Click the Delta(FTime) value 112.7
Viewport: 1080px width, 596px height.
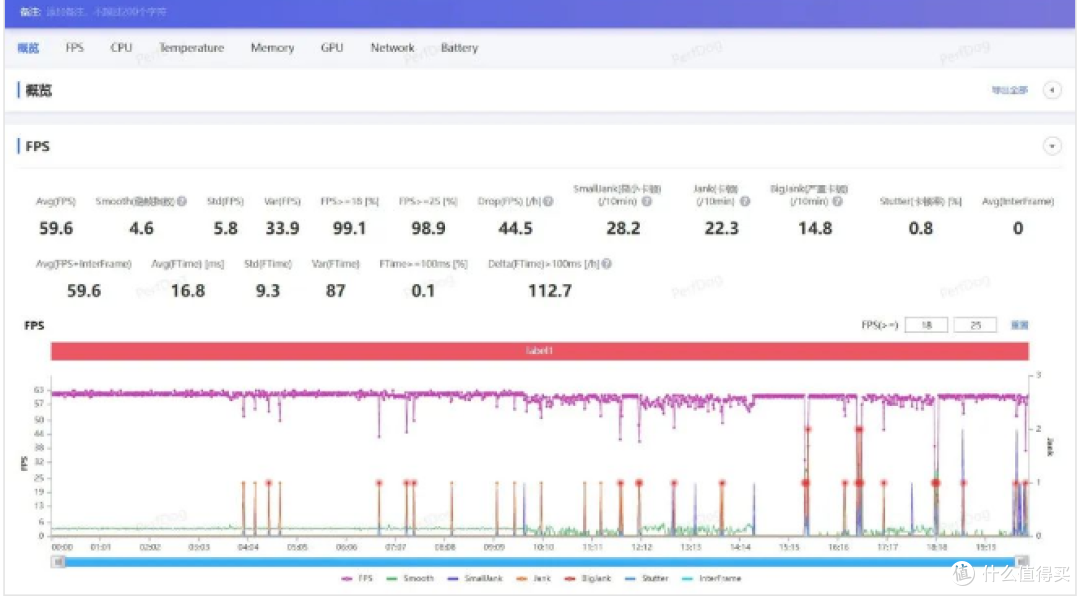click(550, 291)
